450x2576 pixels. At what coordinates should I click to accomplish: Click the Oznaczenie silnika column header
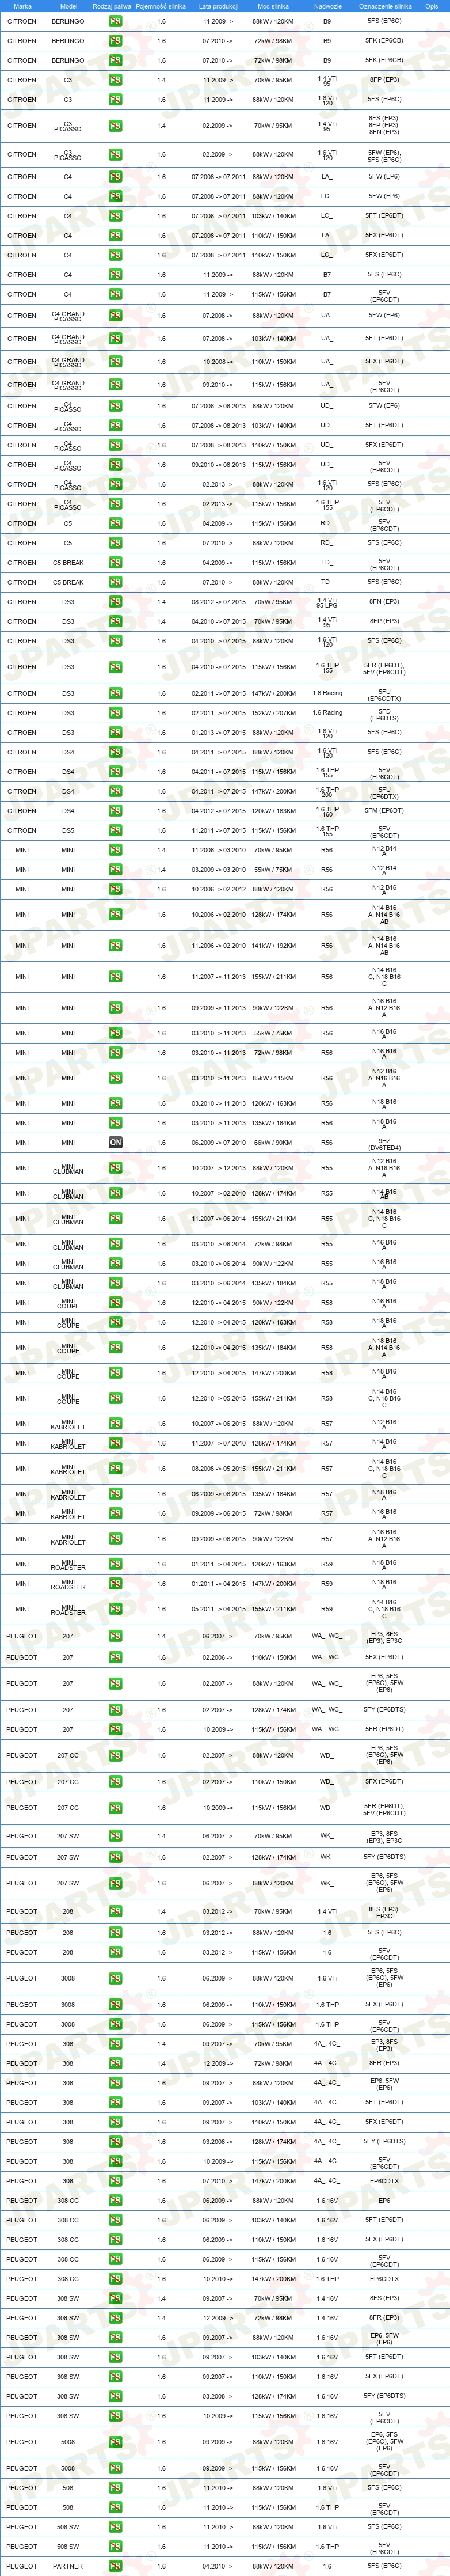[x=385, y=6]
